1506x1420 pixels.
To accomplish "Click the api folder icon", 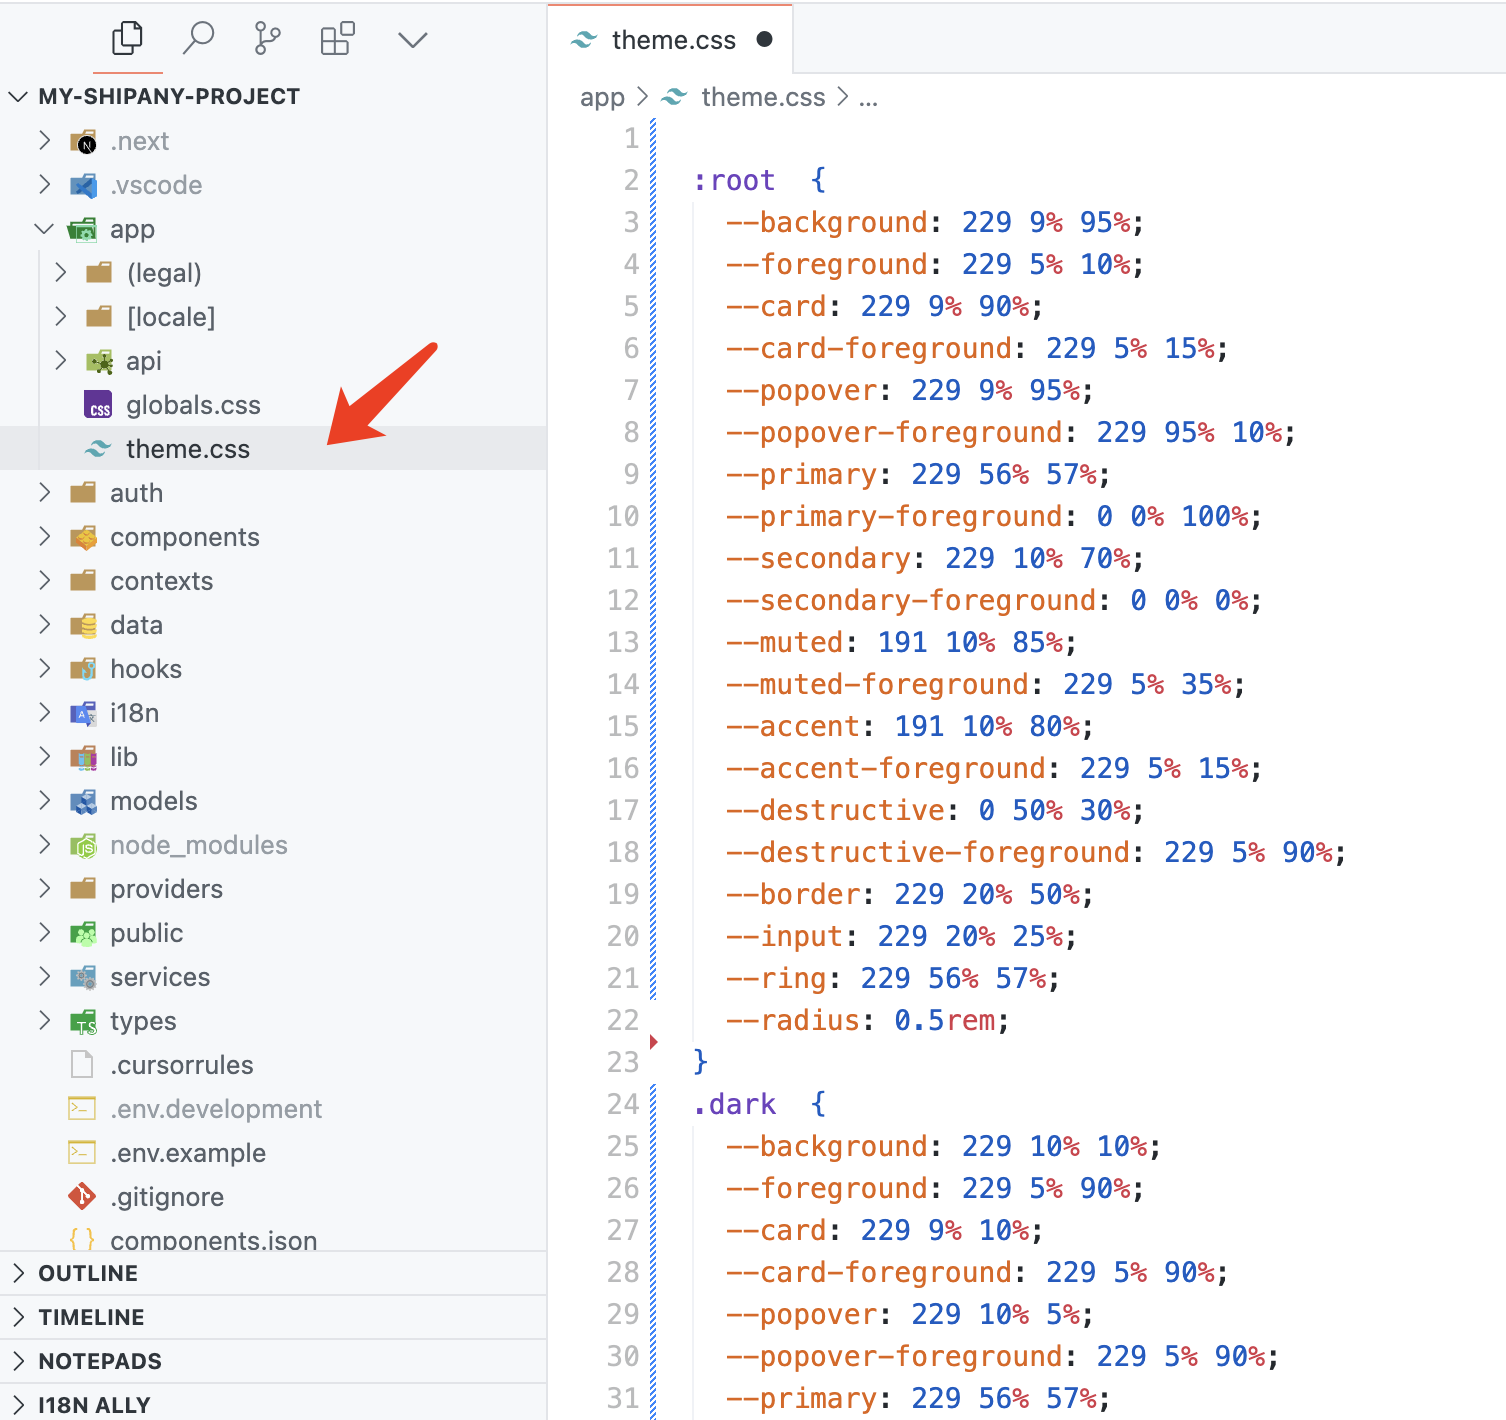I will pos(99,361).
